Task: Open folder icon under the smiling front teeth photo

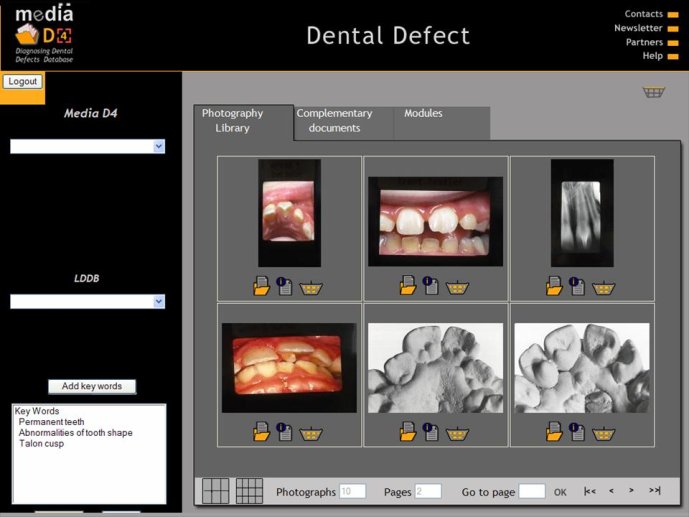Action: pyautogui.click(x=408, y=285)
